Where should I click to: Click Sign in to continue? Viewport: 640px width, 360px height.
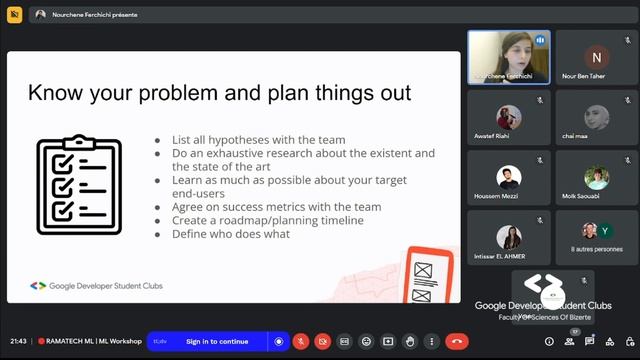click(x=217, y=341)
